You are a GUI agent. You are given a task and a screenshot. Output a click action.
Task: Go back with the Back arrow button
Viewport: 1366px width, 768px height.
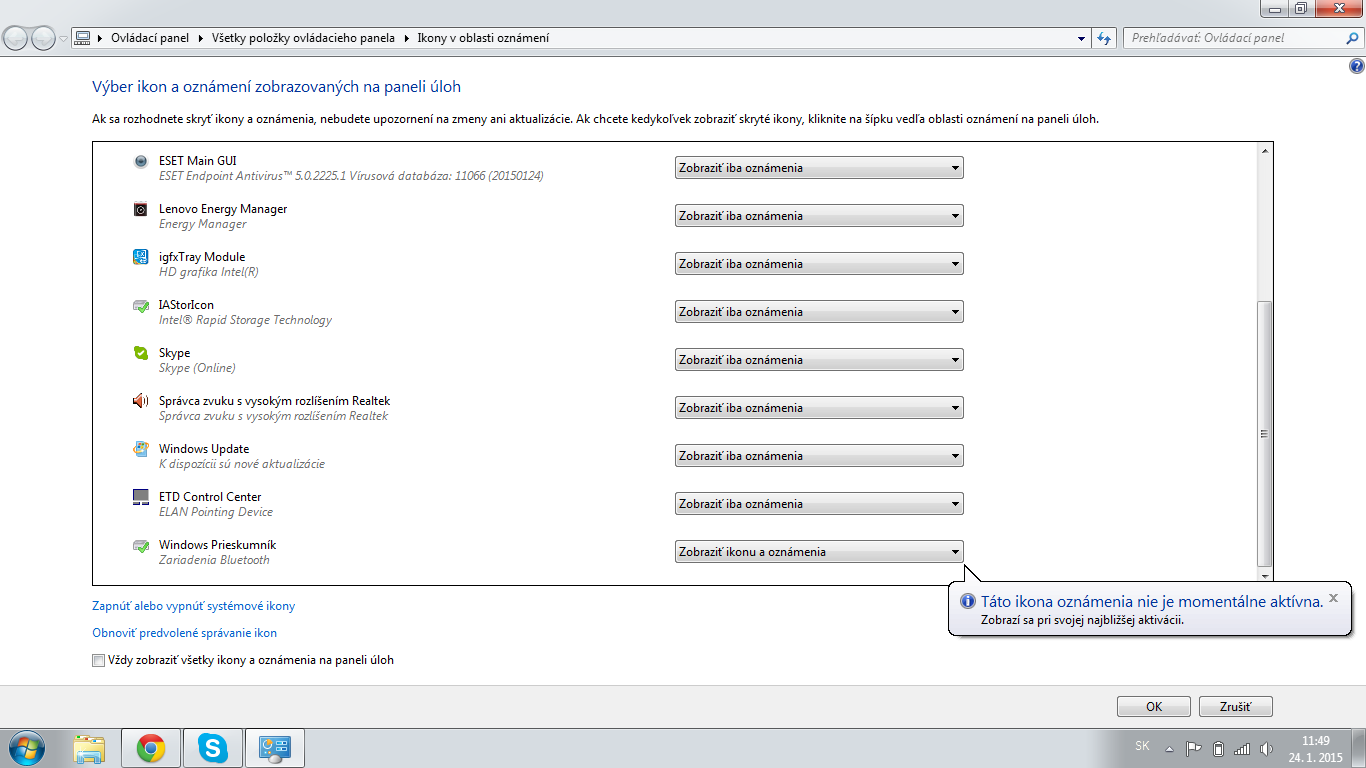tap(17, 38)
